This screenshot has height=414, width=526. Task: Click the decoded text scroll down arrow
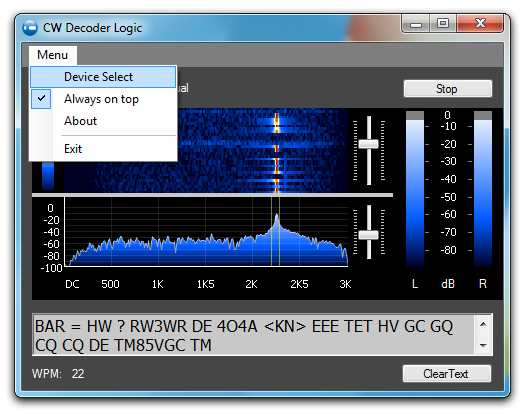[483, 345]
